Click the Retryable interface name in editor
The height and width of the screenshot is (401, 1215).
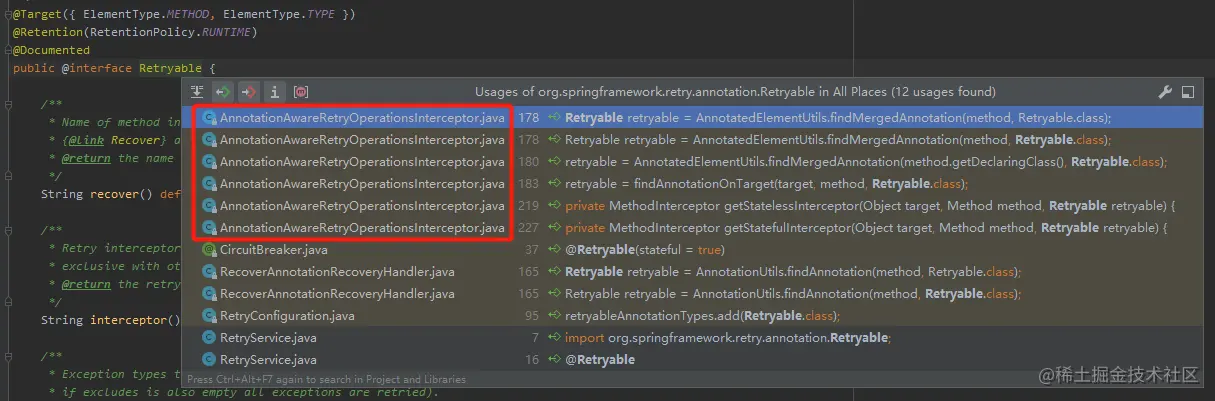click(170, 68)
